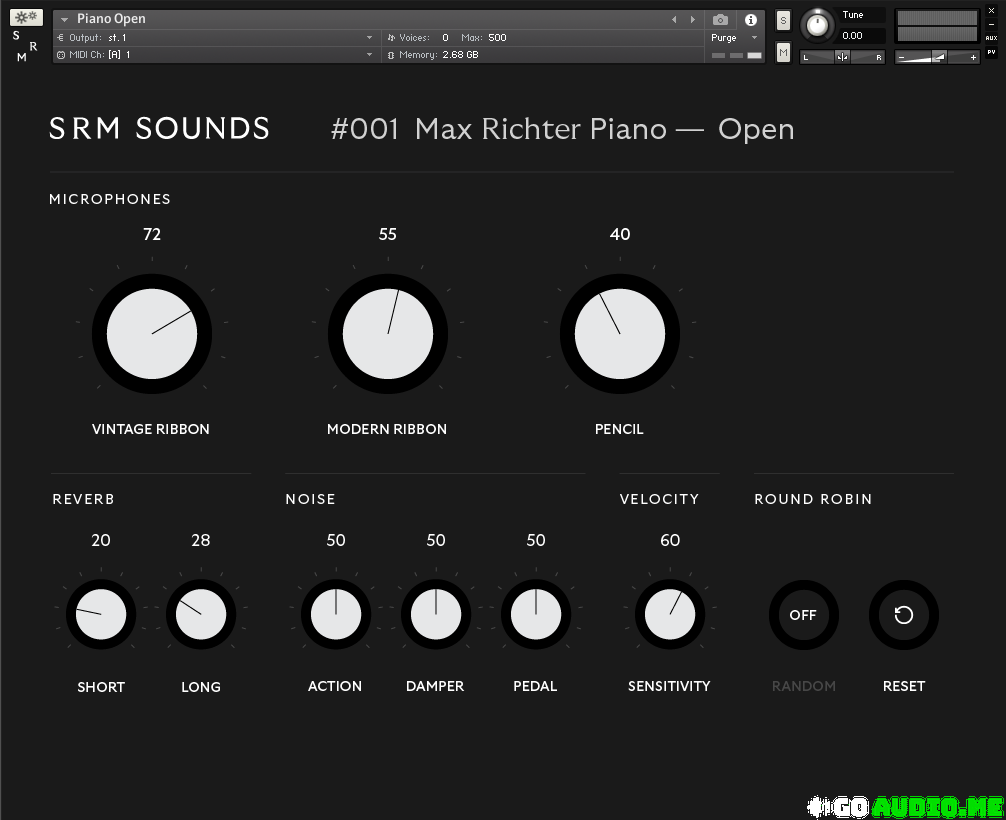The width and height of the screenshot is (1006, 820).
Task: Click the Memory chip icon
Action: click(x=391, y=55)
